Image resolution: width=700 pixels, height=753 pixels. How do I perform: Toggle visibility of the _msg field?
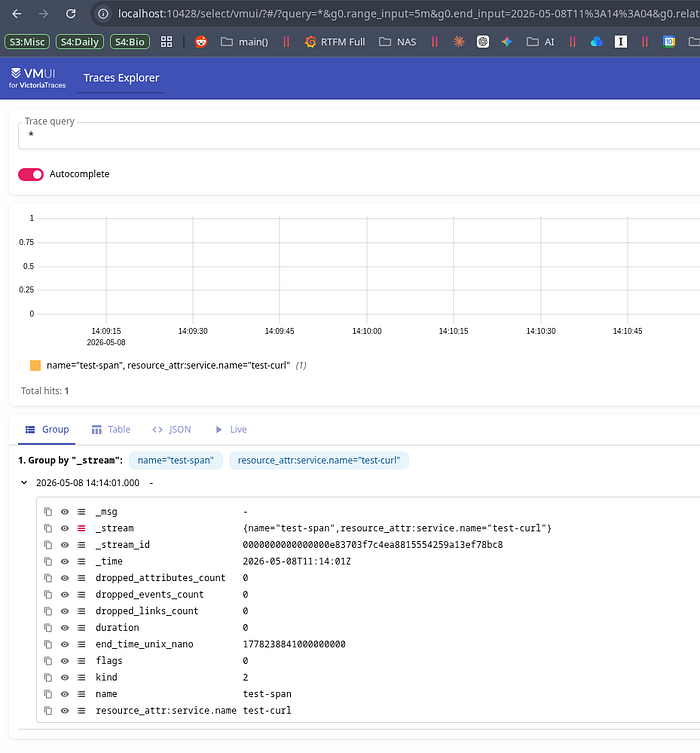(65, 512)
